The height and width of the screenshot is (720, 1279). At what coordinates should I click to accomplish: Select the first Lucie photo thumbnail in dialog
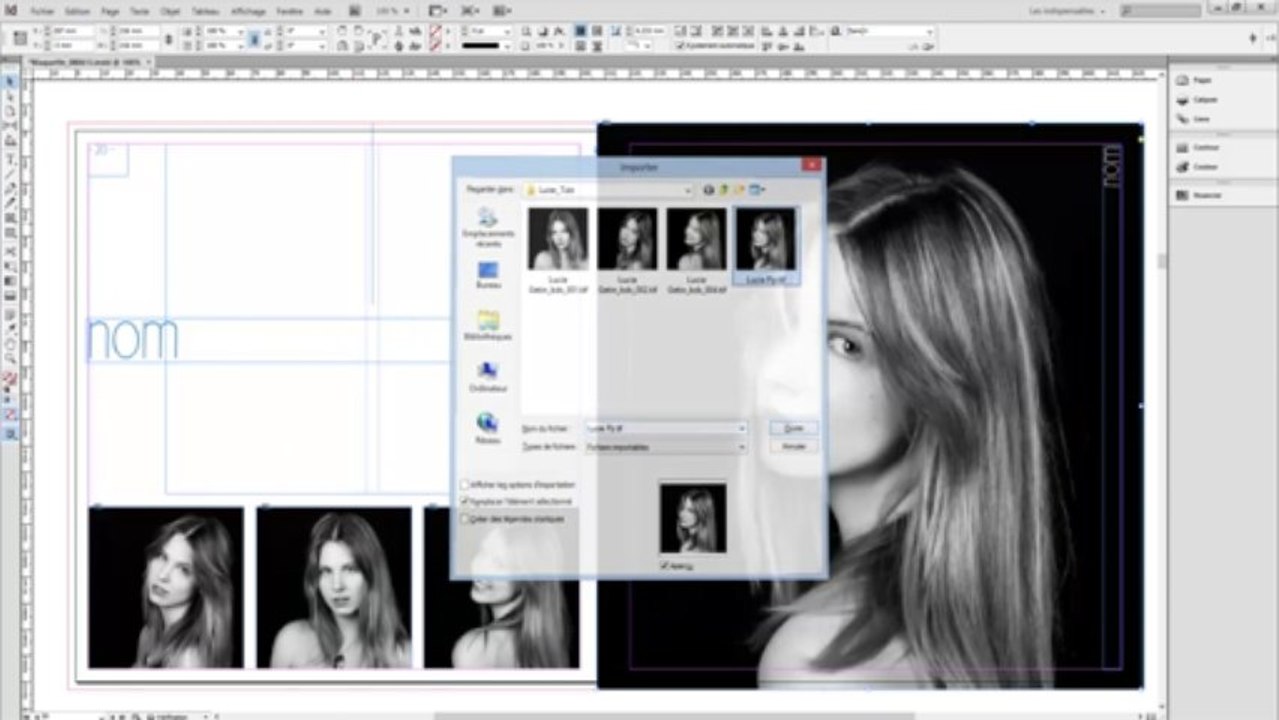point(558,239)
